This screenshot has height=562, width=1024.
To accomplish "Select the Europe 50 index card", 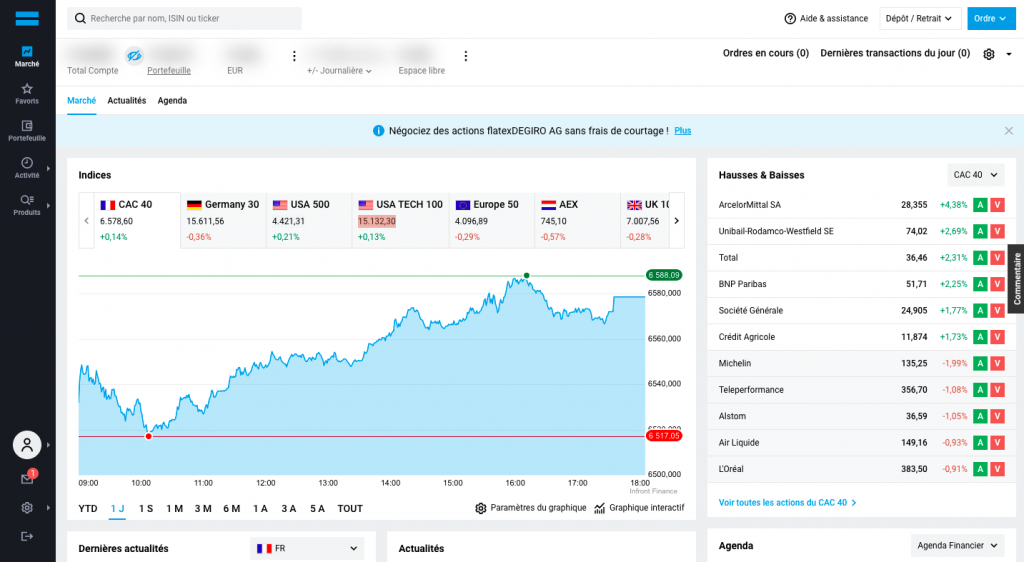I will [492, 220].
